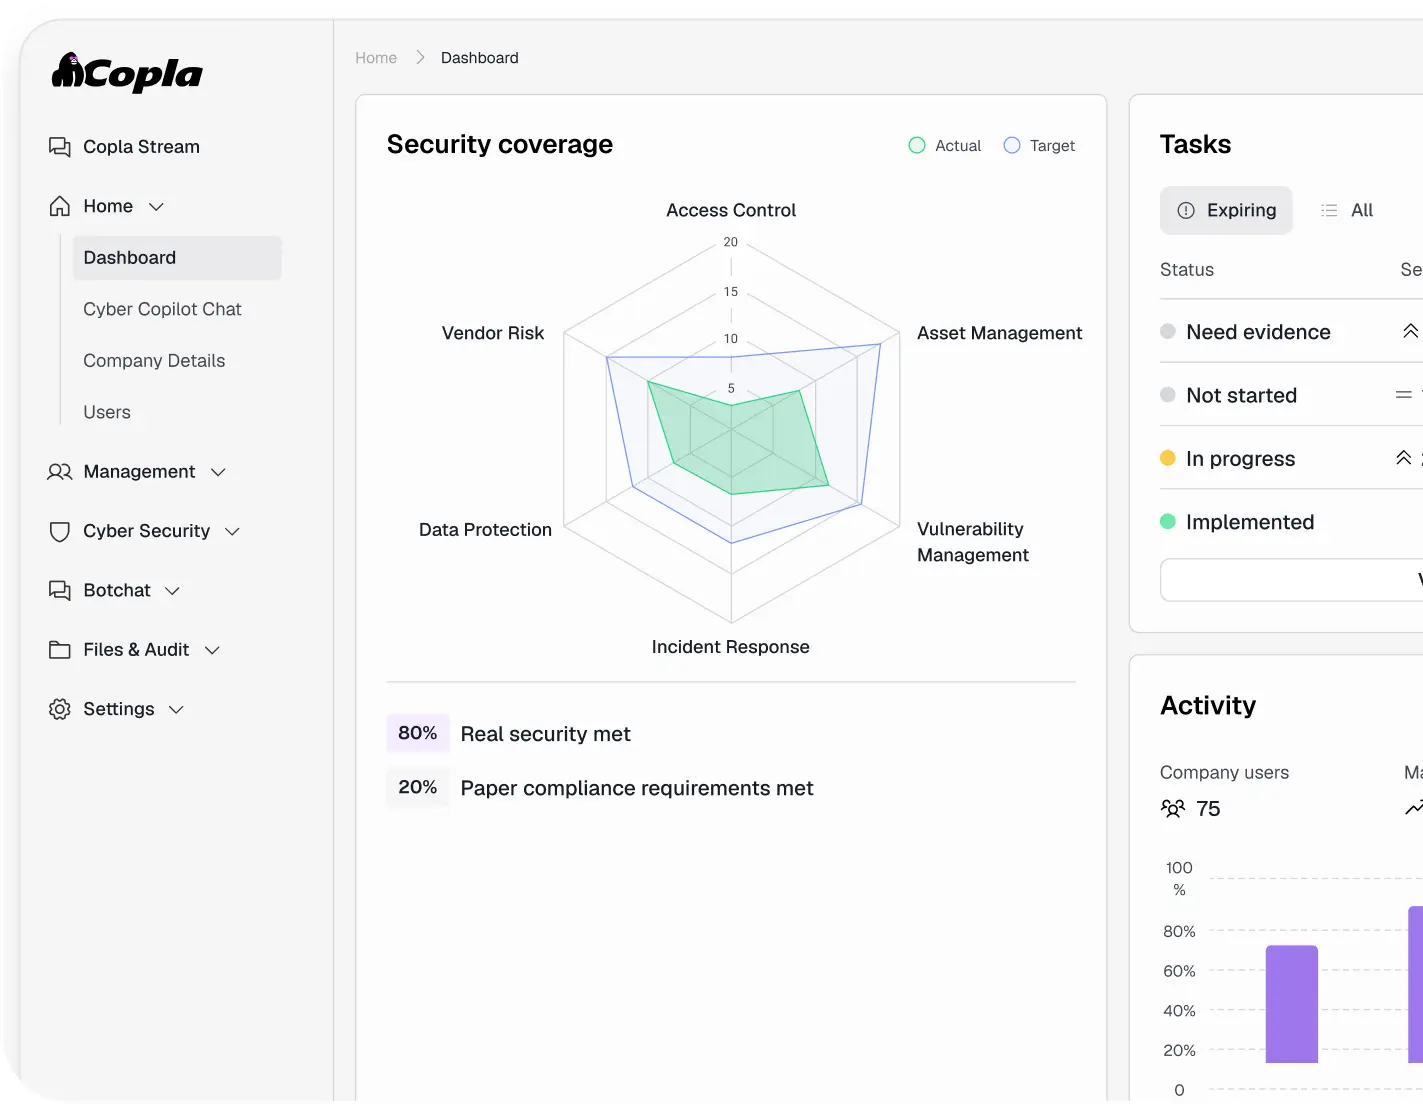Click the Home house icon

click(x=60, y=206)
